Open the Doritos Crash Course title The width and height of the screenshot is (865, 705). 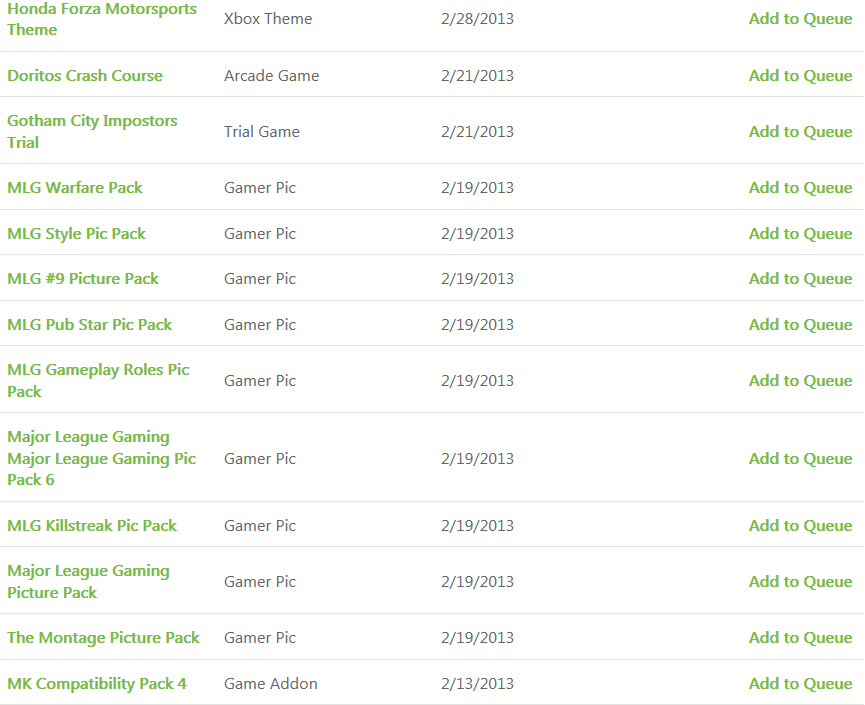pyautogui.click(x=85, y=76)
